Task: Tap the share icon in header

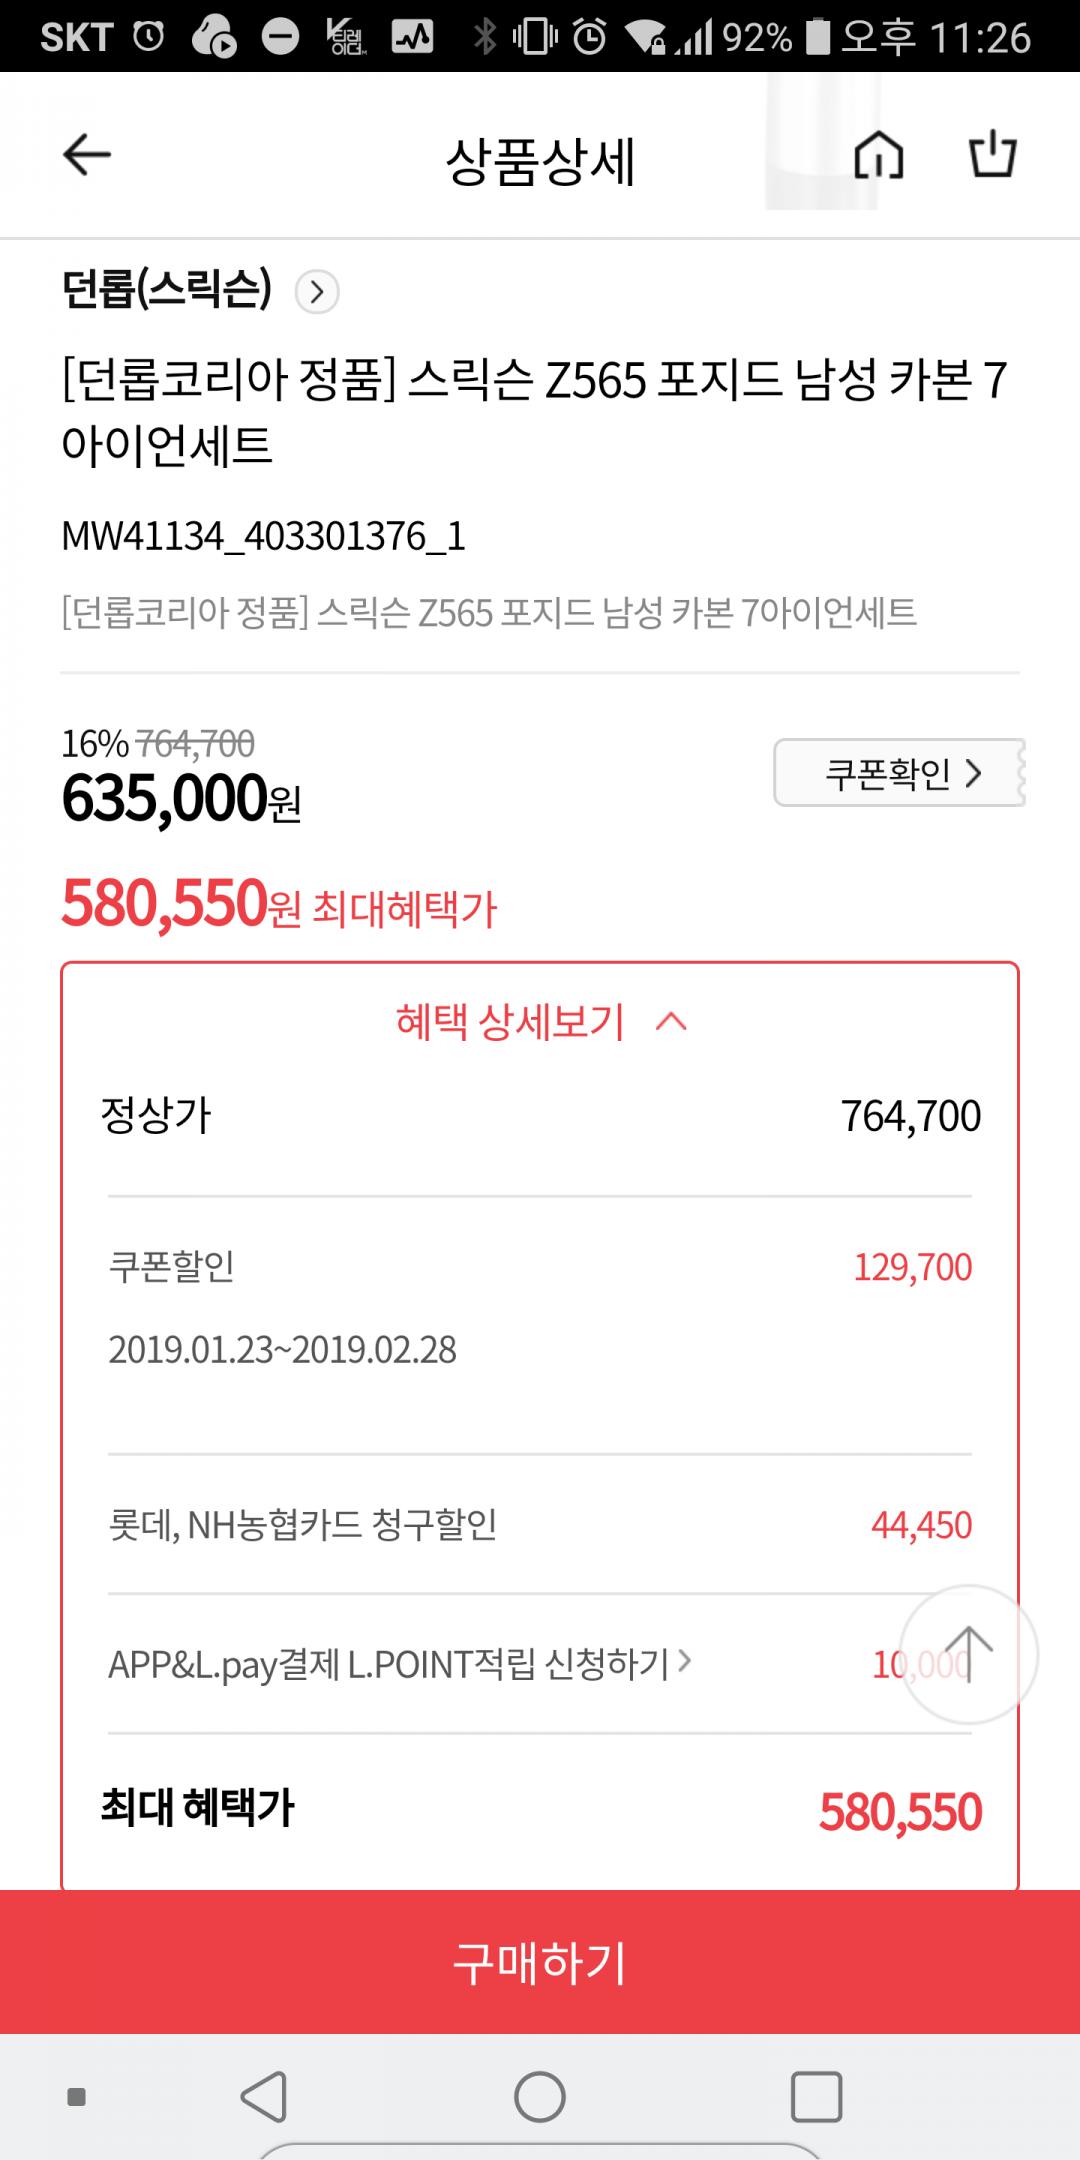Action: (992, 155)
